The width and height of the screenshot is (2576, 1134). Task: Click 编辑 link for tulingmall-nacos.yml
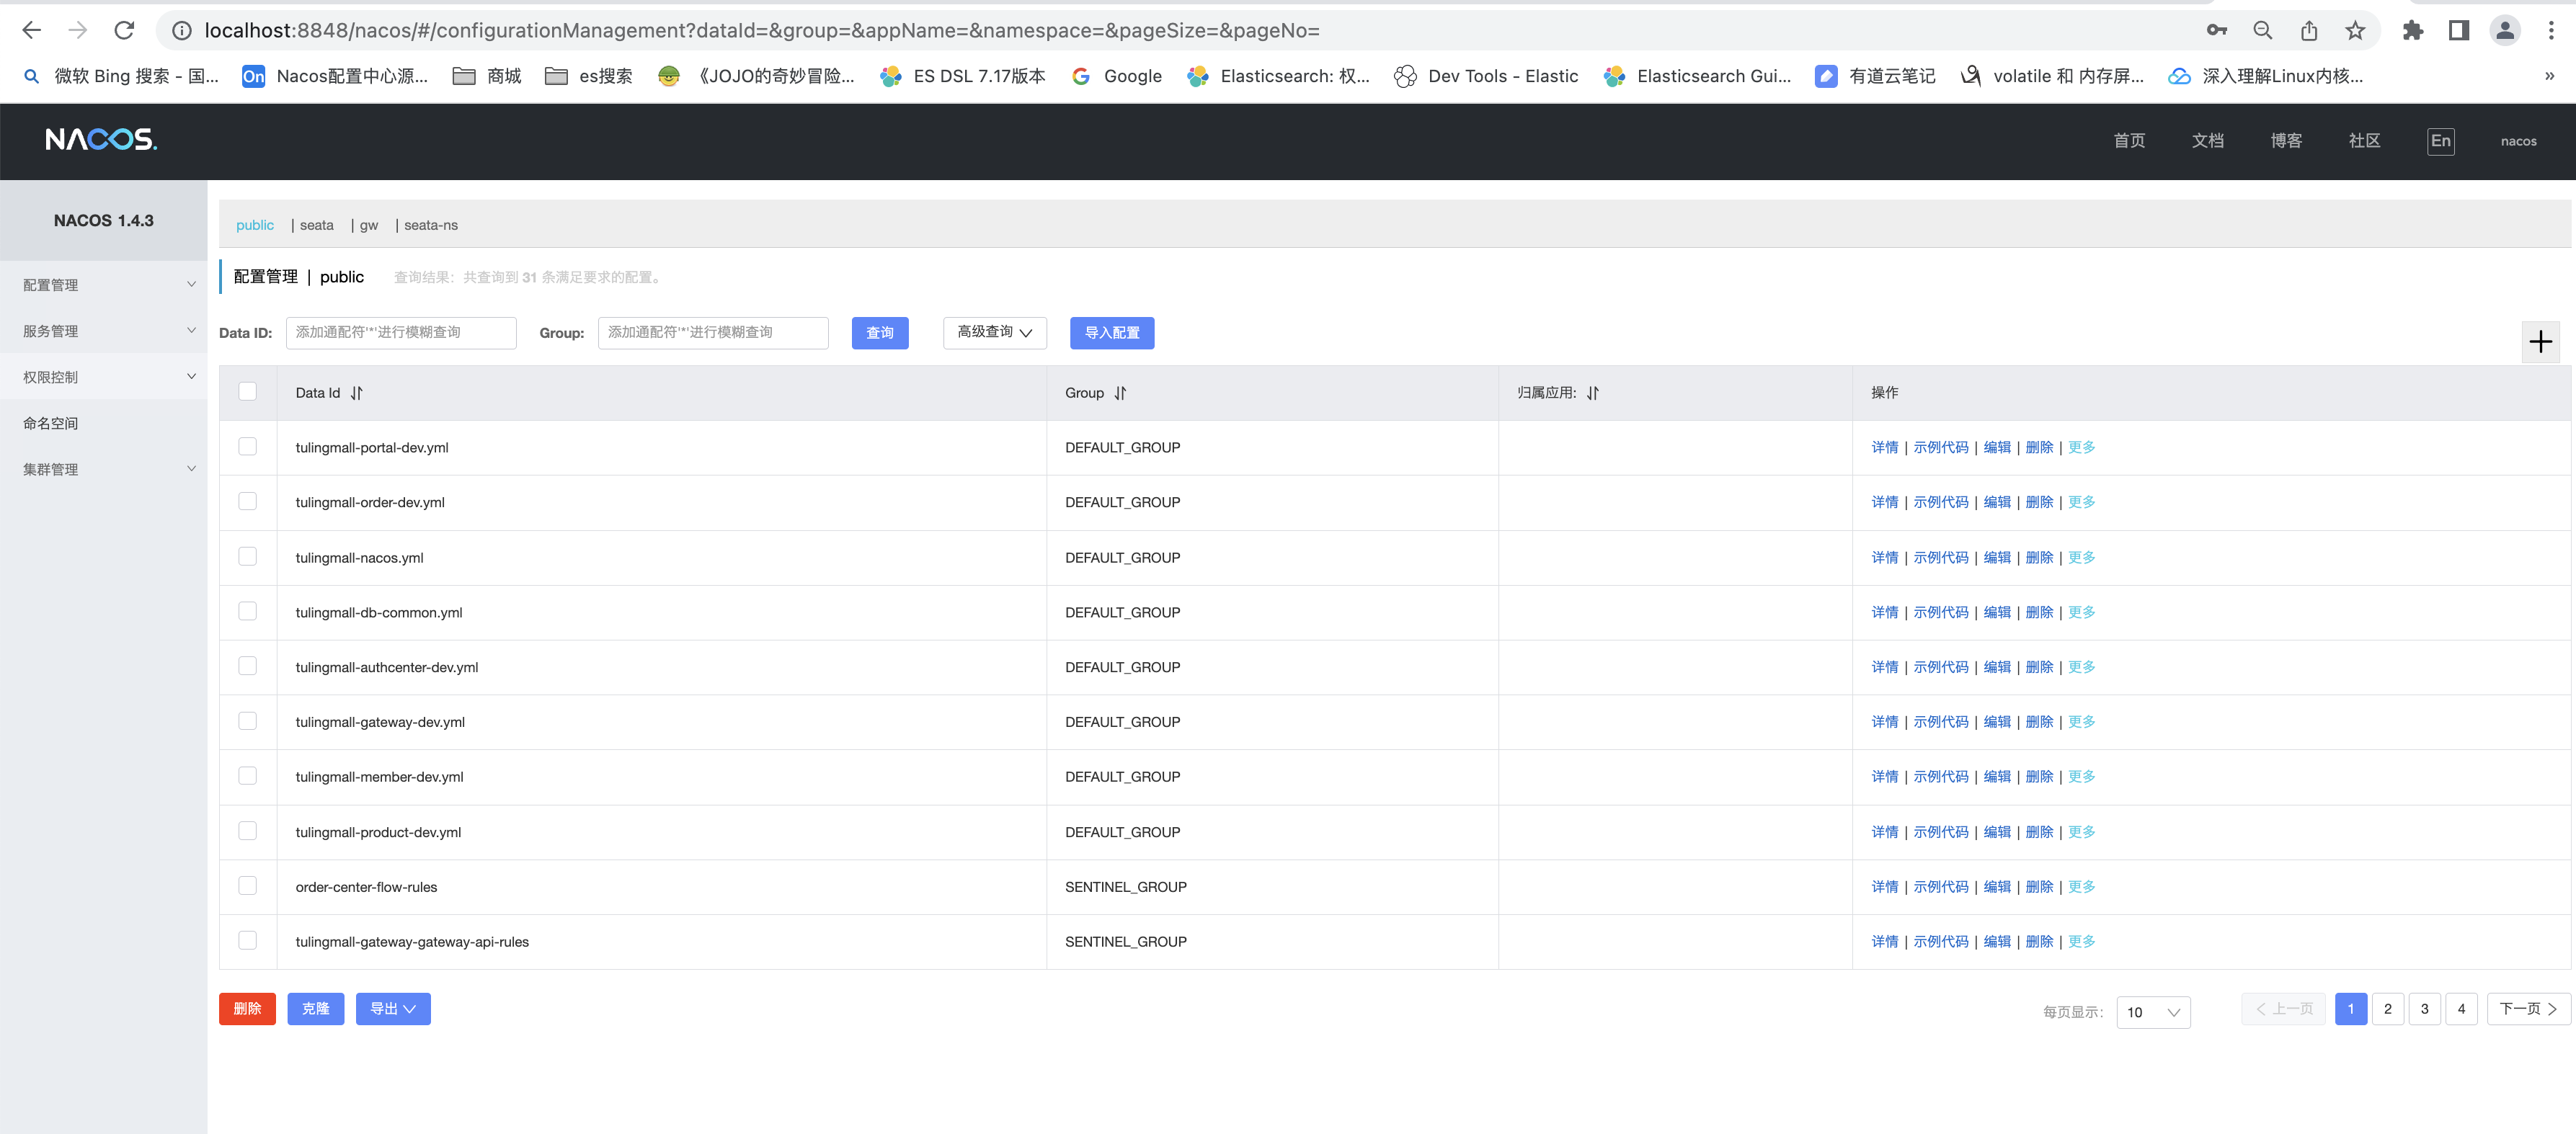(1996, 557)
